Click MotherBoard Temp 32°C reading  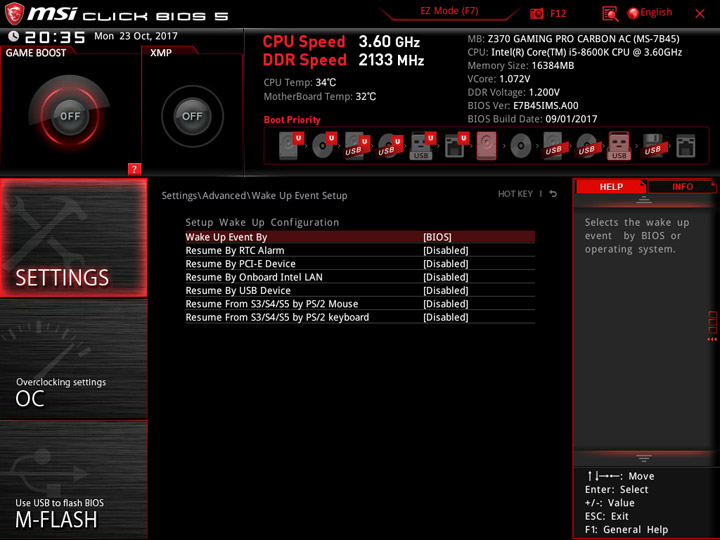coord(320,96)
